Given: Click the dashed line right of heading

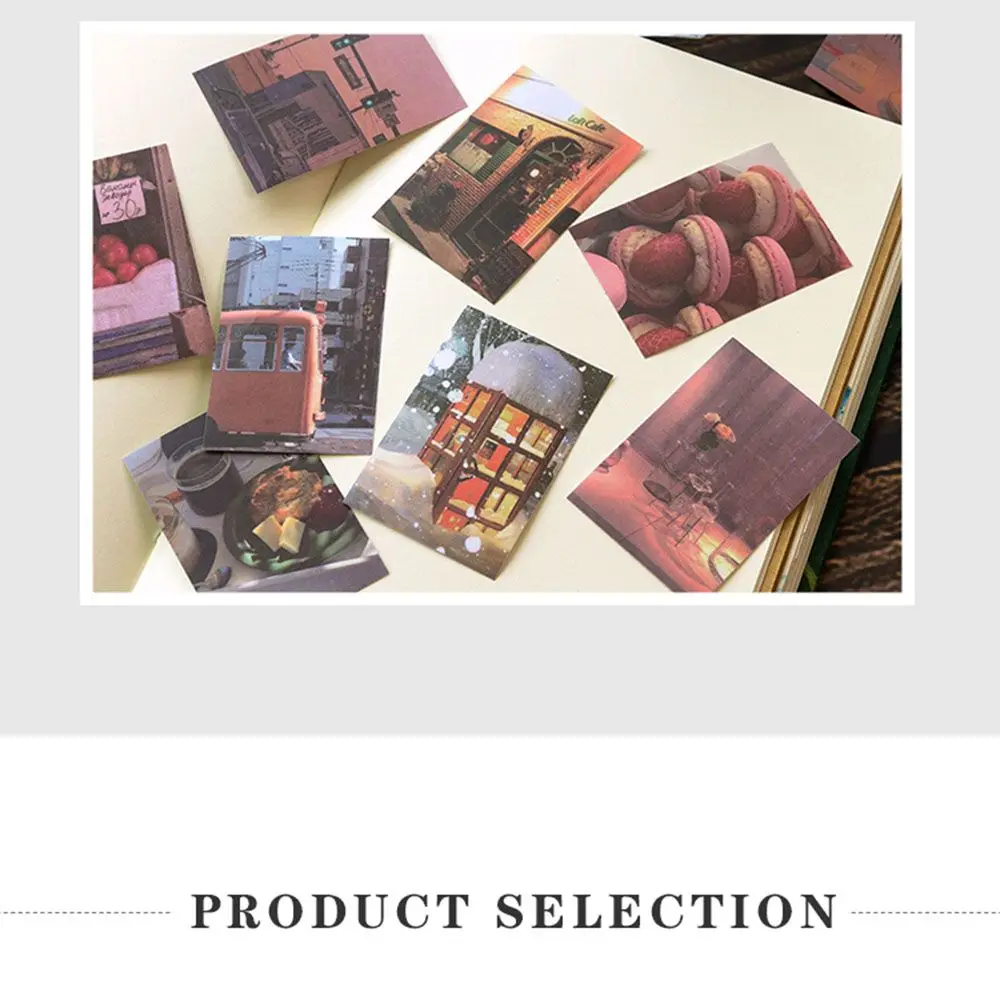Looking at the screenshot, I should click(925, 913).
